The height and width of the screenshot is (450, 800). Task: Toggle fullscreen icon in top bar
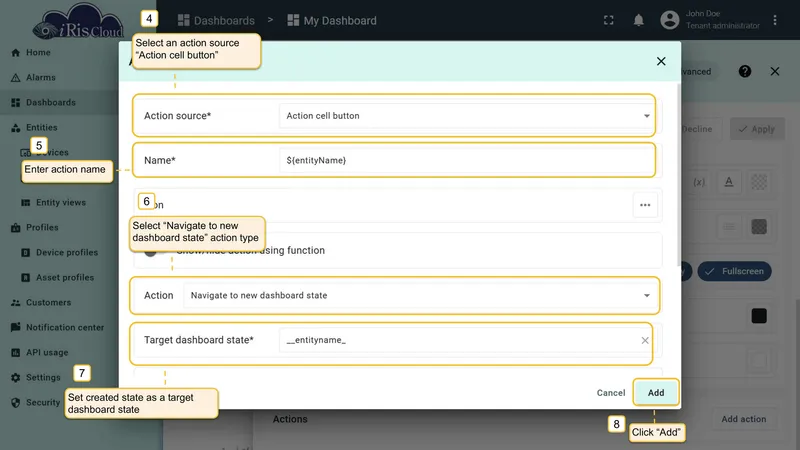(609, 20)
